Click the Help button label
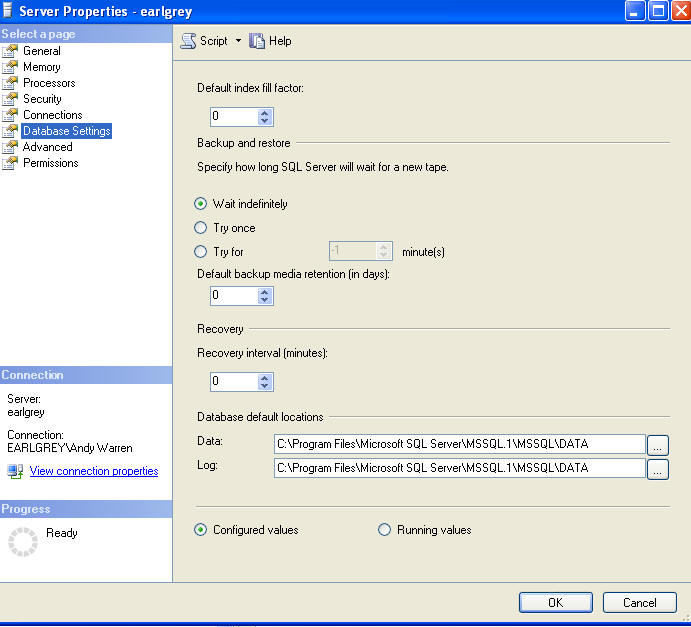The width and height of the screenshot is (691, 627). 280,41
